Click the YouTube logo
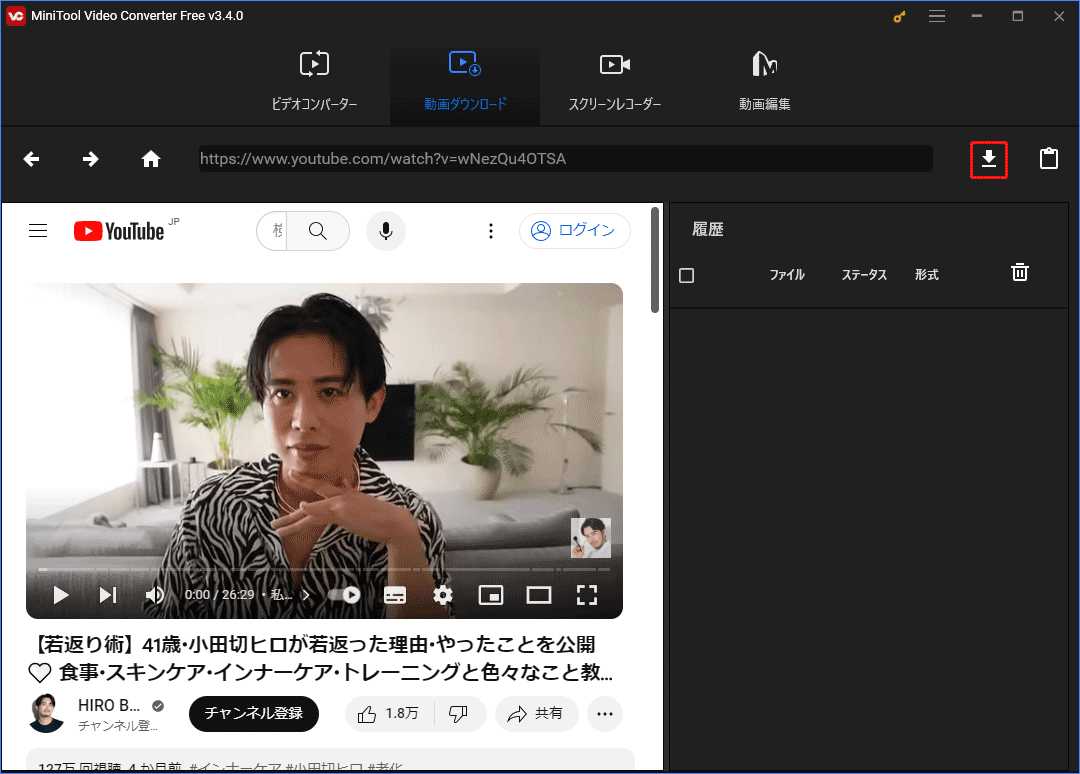 point(119,231)
